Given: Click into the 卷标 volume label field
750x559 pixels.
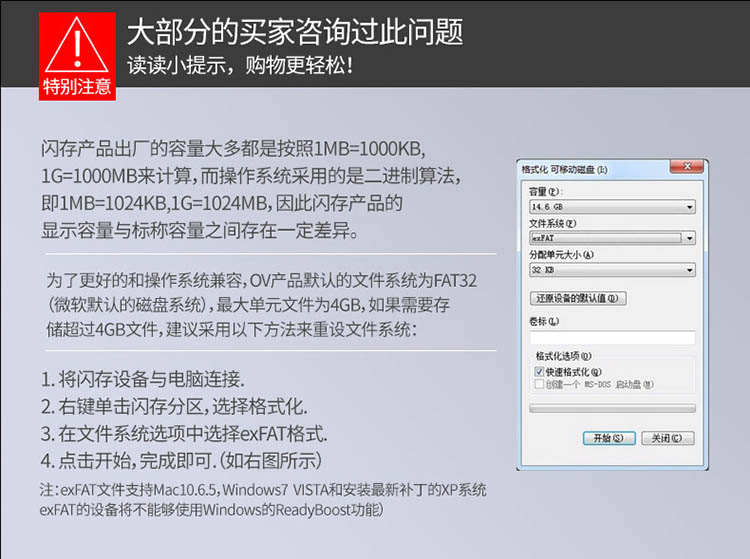Looking at the screenshot, I should pyautogui.click(x=611, y=337).
